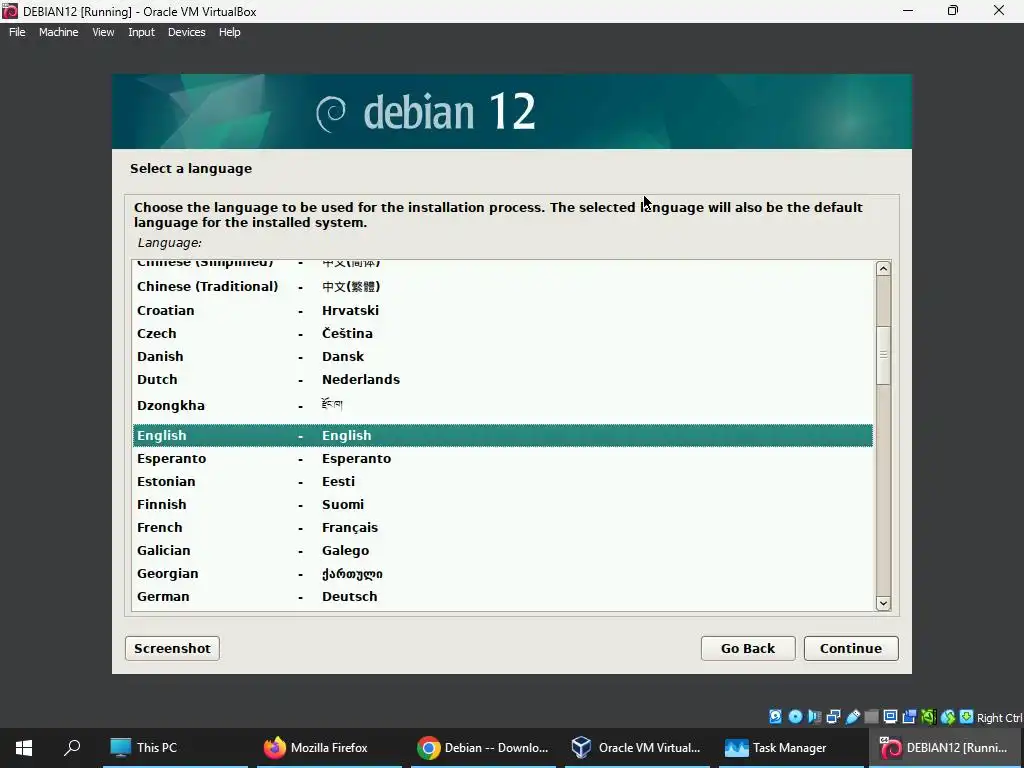The height and width of the screenshot is (768, 1024).
Task: Click the network adapter status icon
Action: tap(833, 716)
